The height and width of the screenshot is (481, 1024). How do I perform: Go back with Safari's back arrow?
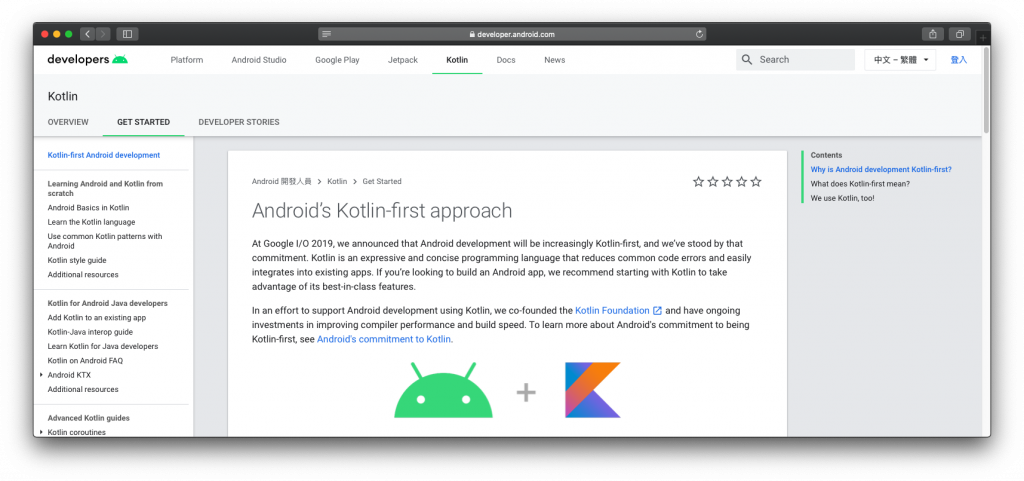point(88,34)
